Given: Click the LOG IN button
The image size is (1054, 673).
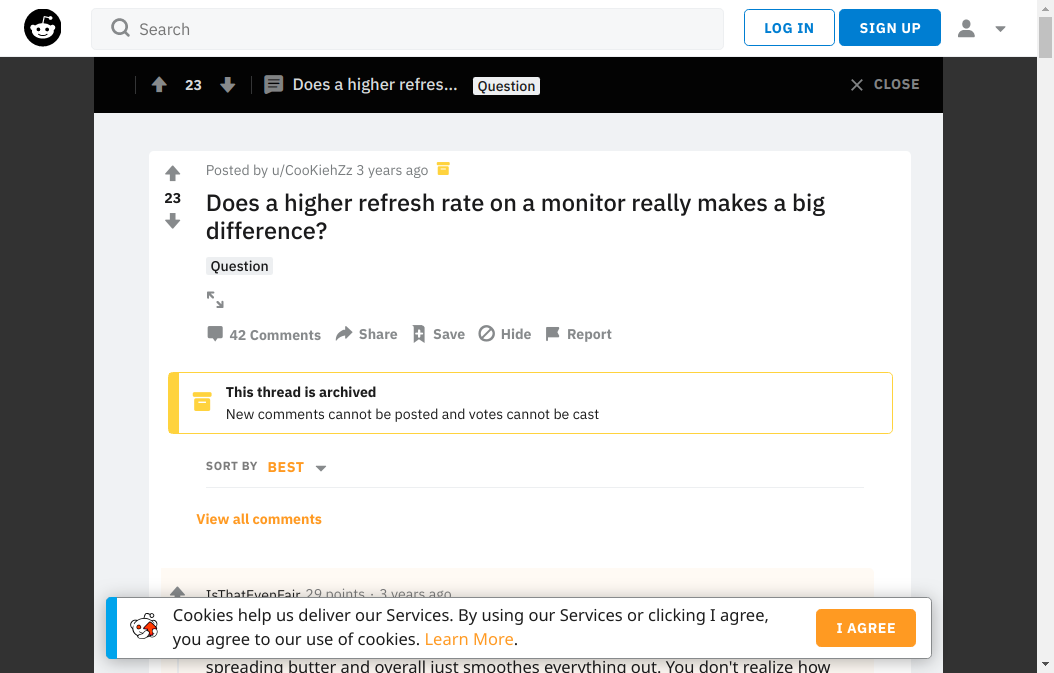Looking at the screenshot, I should pos(789,28).
